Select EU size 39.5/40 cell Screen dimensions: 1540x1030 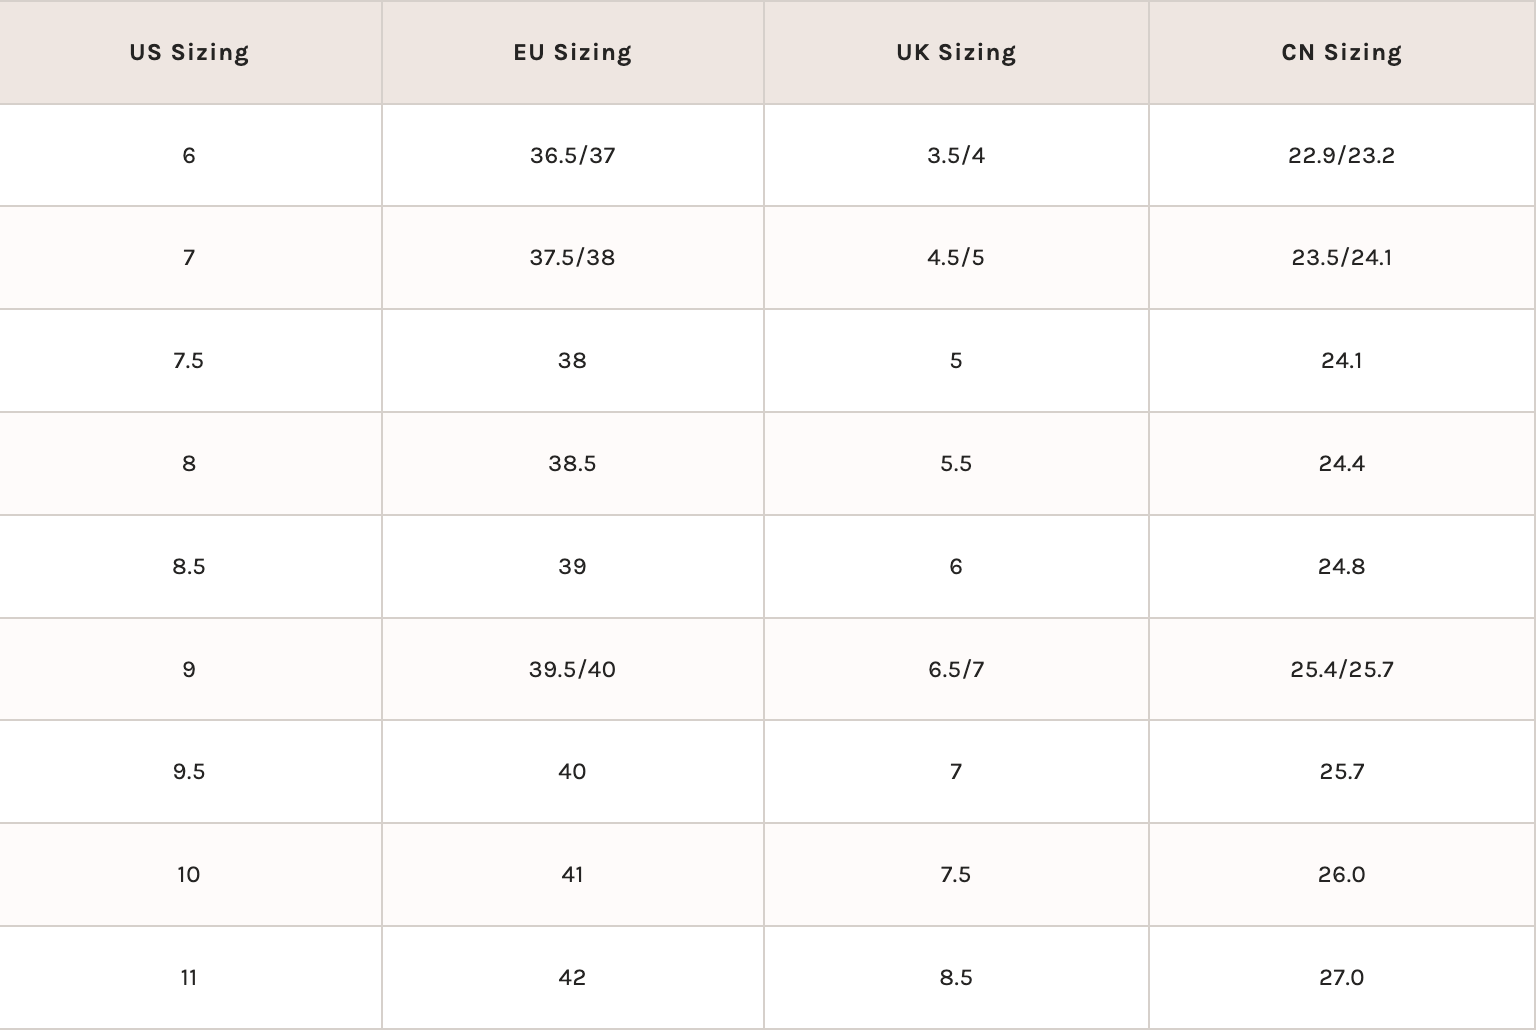(x=572, y=669)
